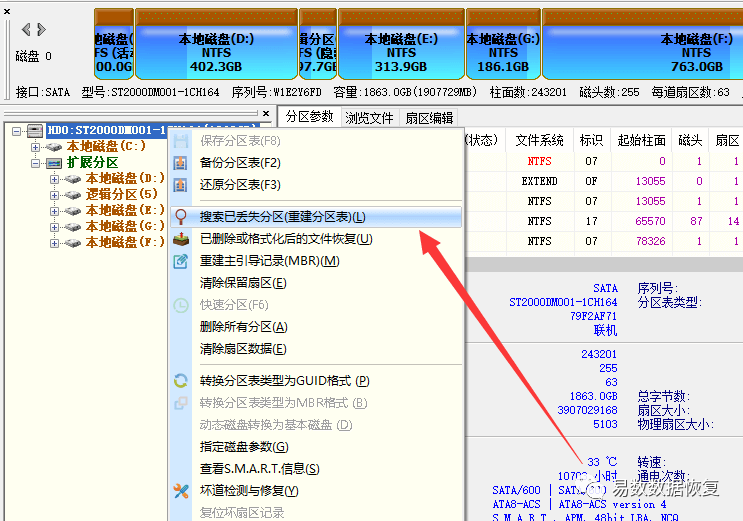This screenshot has width=743, height=521.
Task: Expand 本地磁盘(D:) tree node
Action: [54, 179]
